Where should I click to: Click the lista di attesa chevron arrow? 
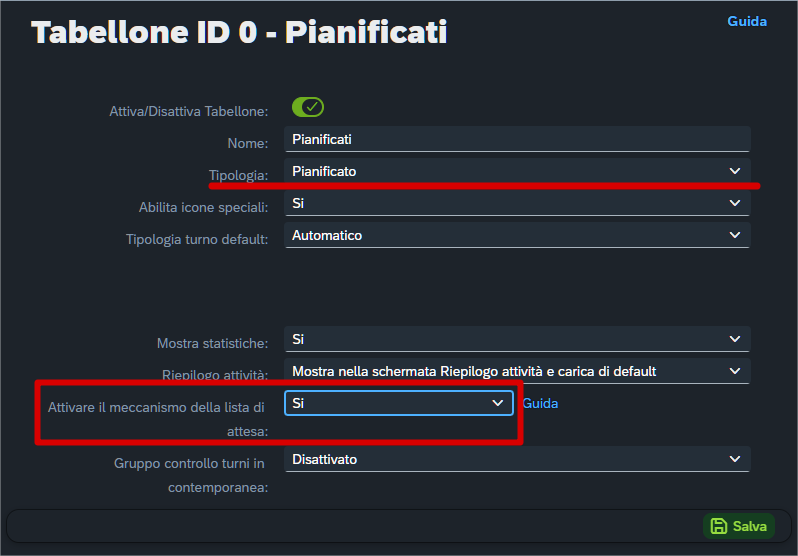coord(498,403)
